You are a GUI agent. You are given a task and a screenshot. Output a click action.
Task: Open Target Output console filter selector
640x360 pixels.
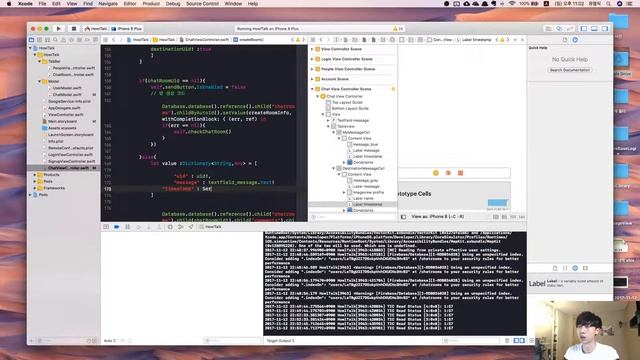280,340
